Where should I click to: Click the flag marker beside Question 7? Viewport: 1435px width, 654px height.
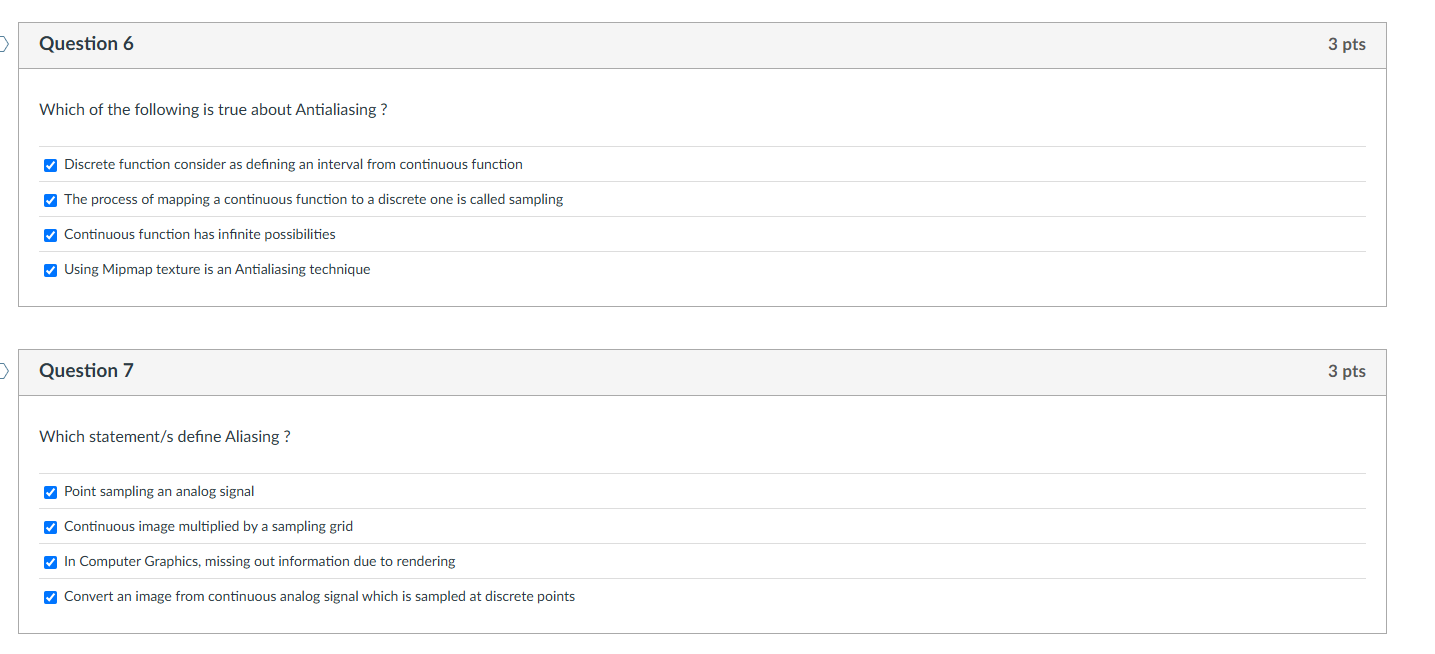[x=3, y=371]
